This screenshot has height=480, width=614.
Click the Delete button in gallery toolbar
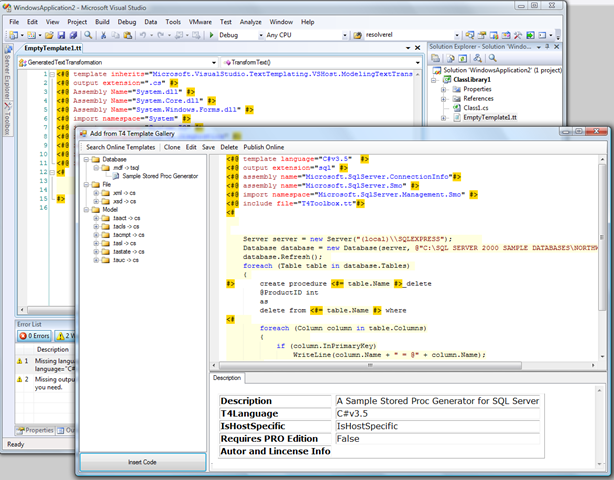click(x=229, y=147)
